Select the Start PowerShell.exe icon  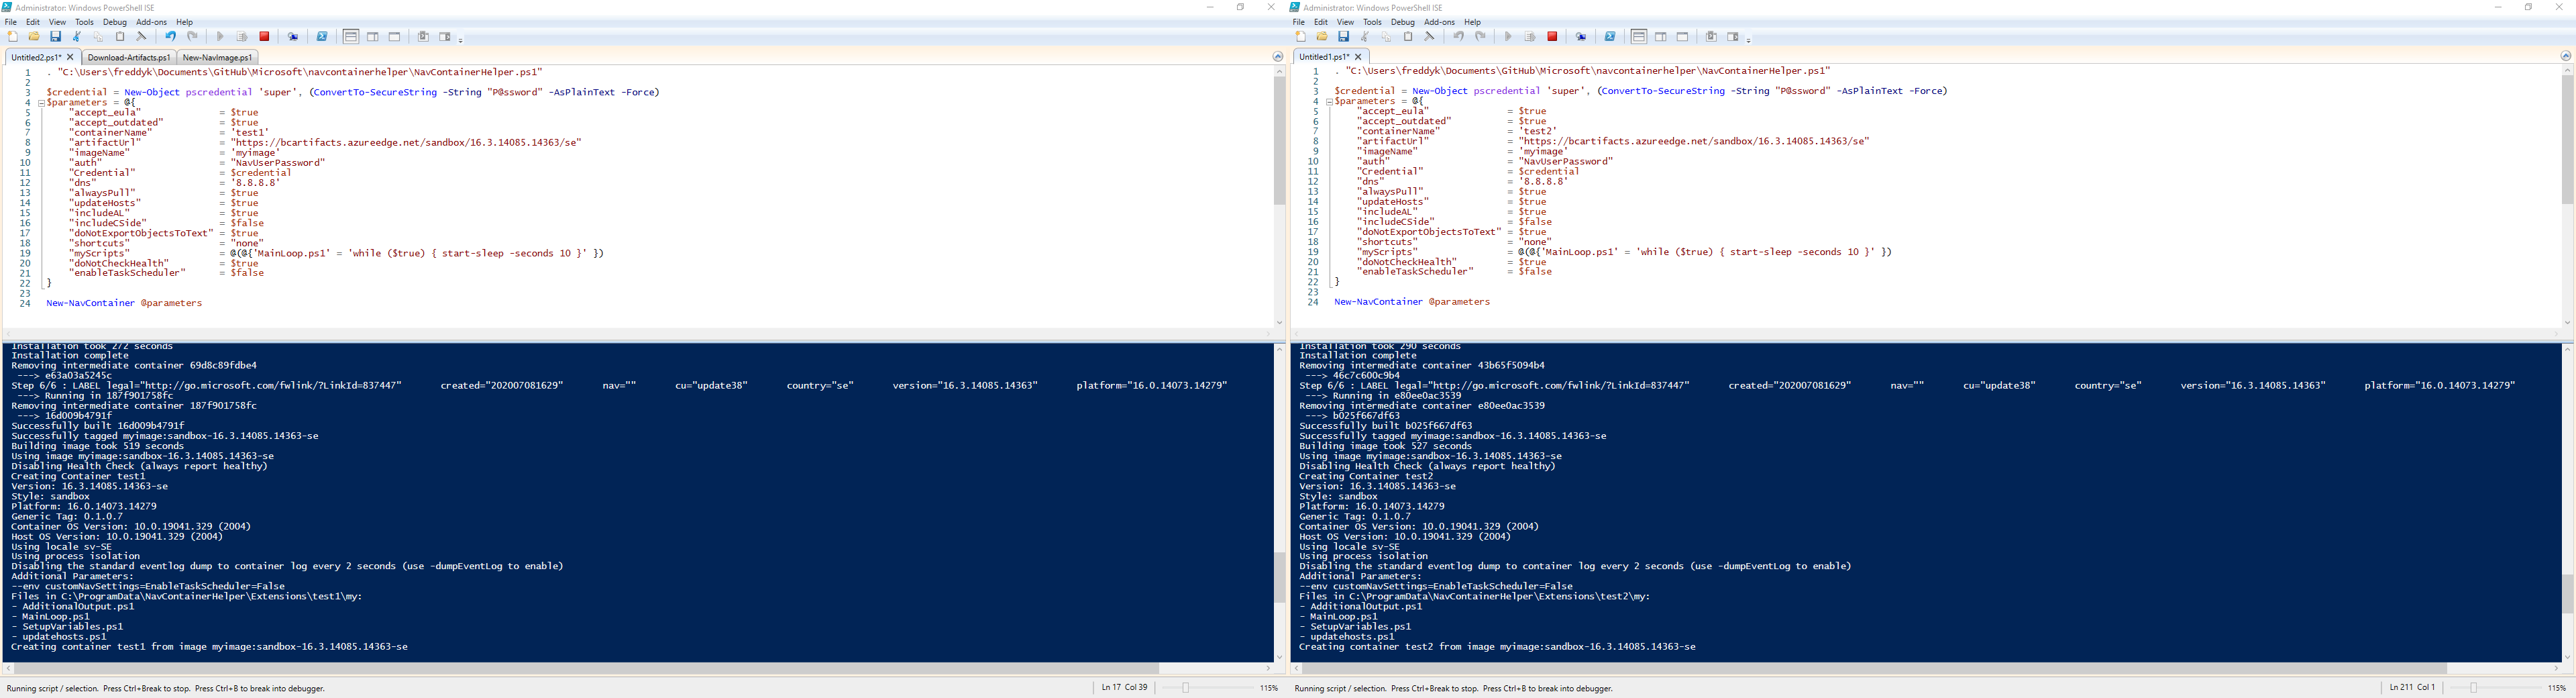322,36
